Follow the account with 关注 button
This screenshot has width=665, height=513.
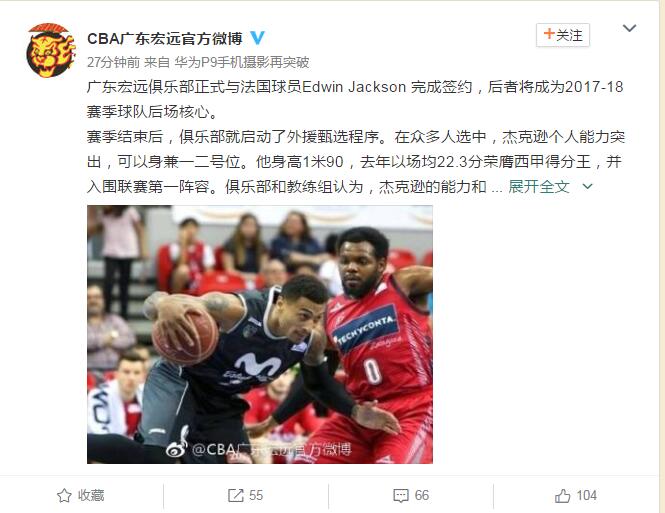563,35
